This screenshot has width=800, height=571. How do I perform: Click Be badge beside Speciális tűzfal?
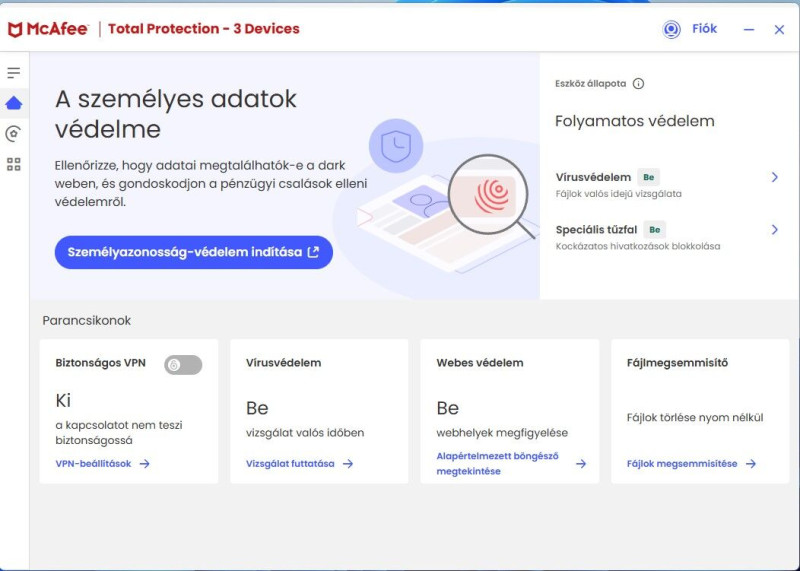click(x=655, y=230)
